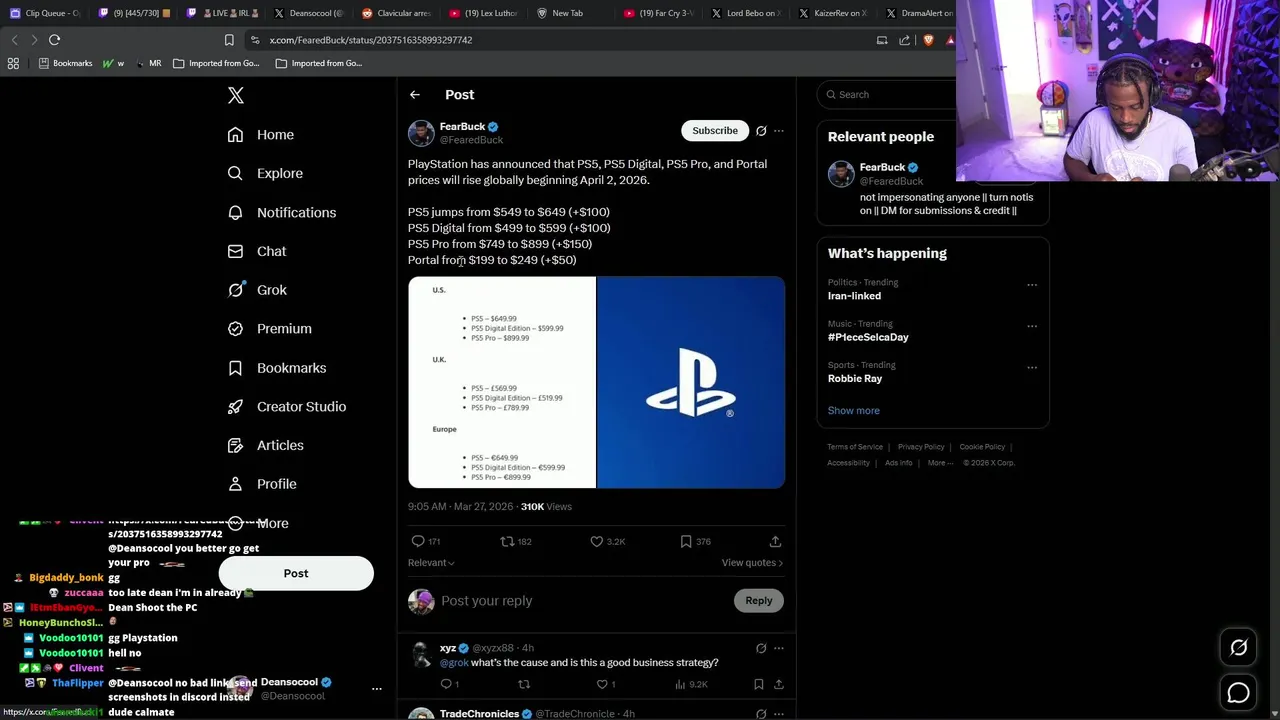Click Robbie Ray trending topic
The width and height of the screenshot is (1280, 720).
coord(855,379)
